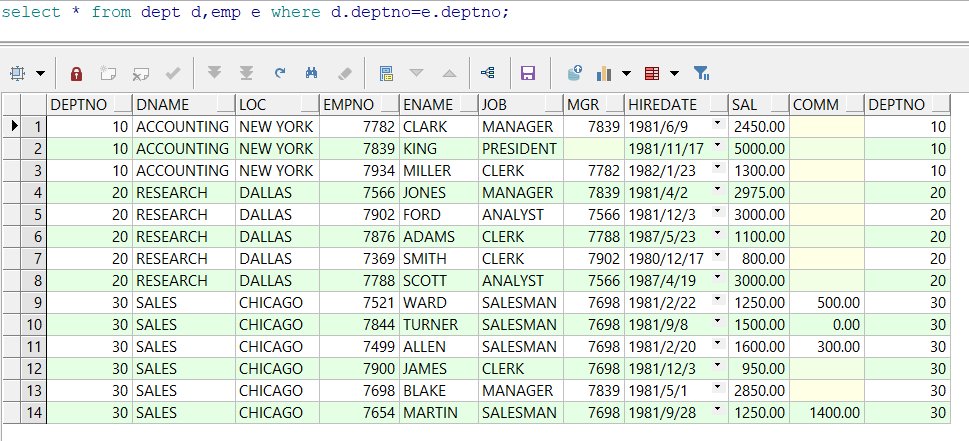The image size is (969, 441).
Task: Click the small sort button beside EMPNO
Action: coord(391,104)
